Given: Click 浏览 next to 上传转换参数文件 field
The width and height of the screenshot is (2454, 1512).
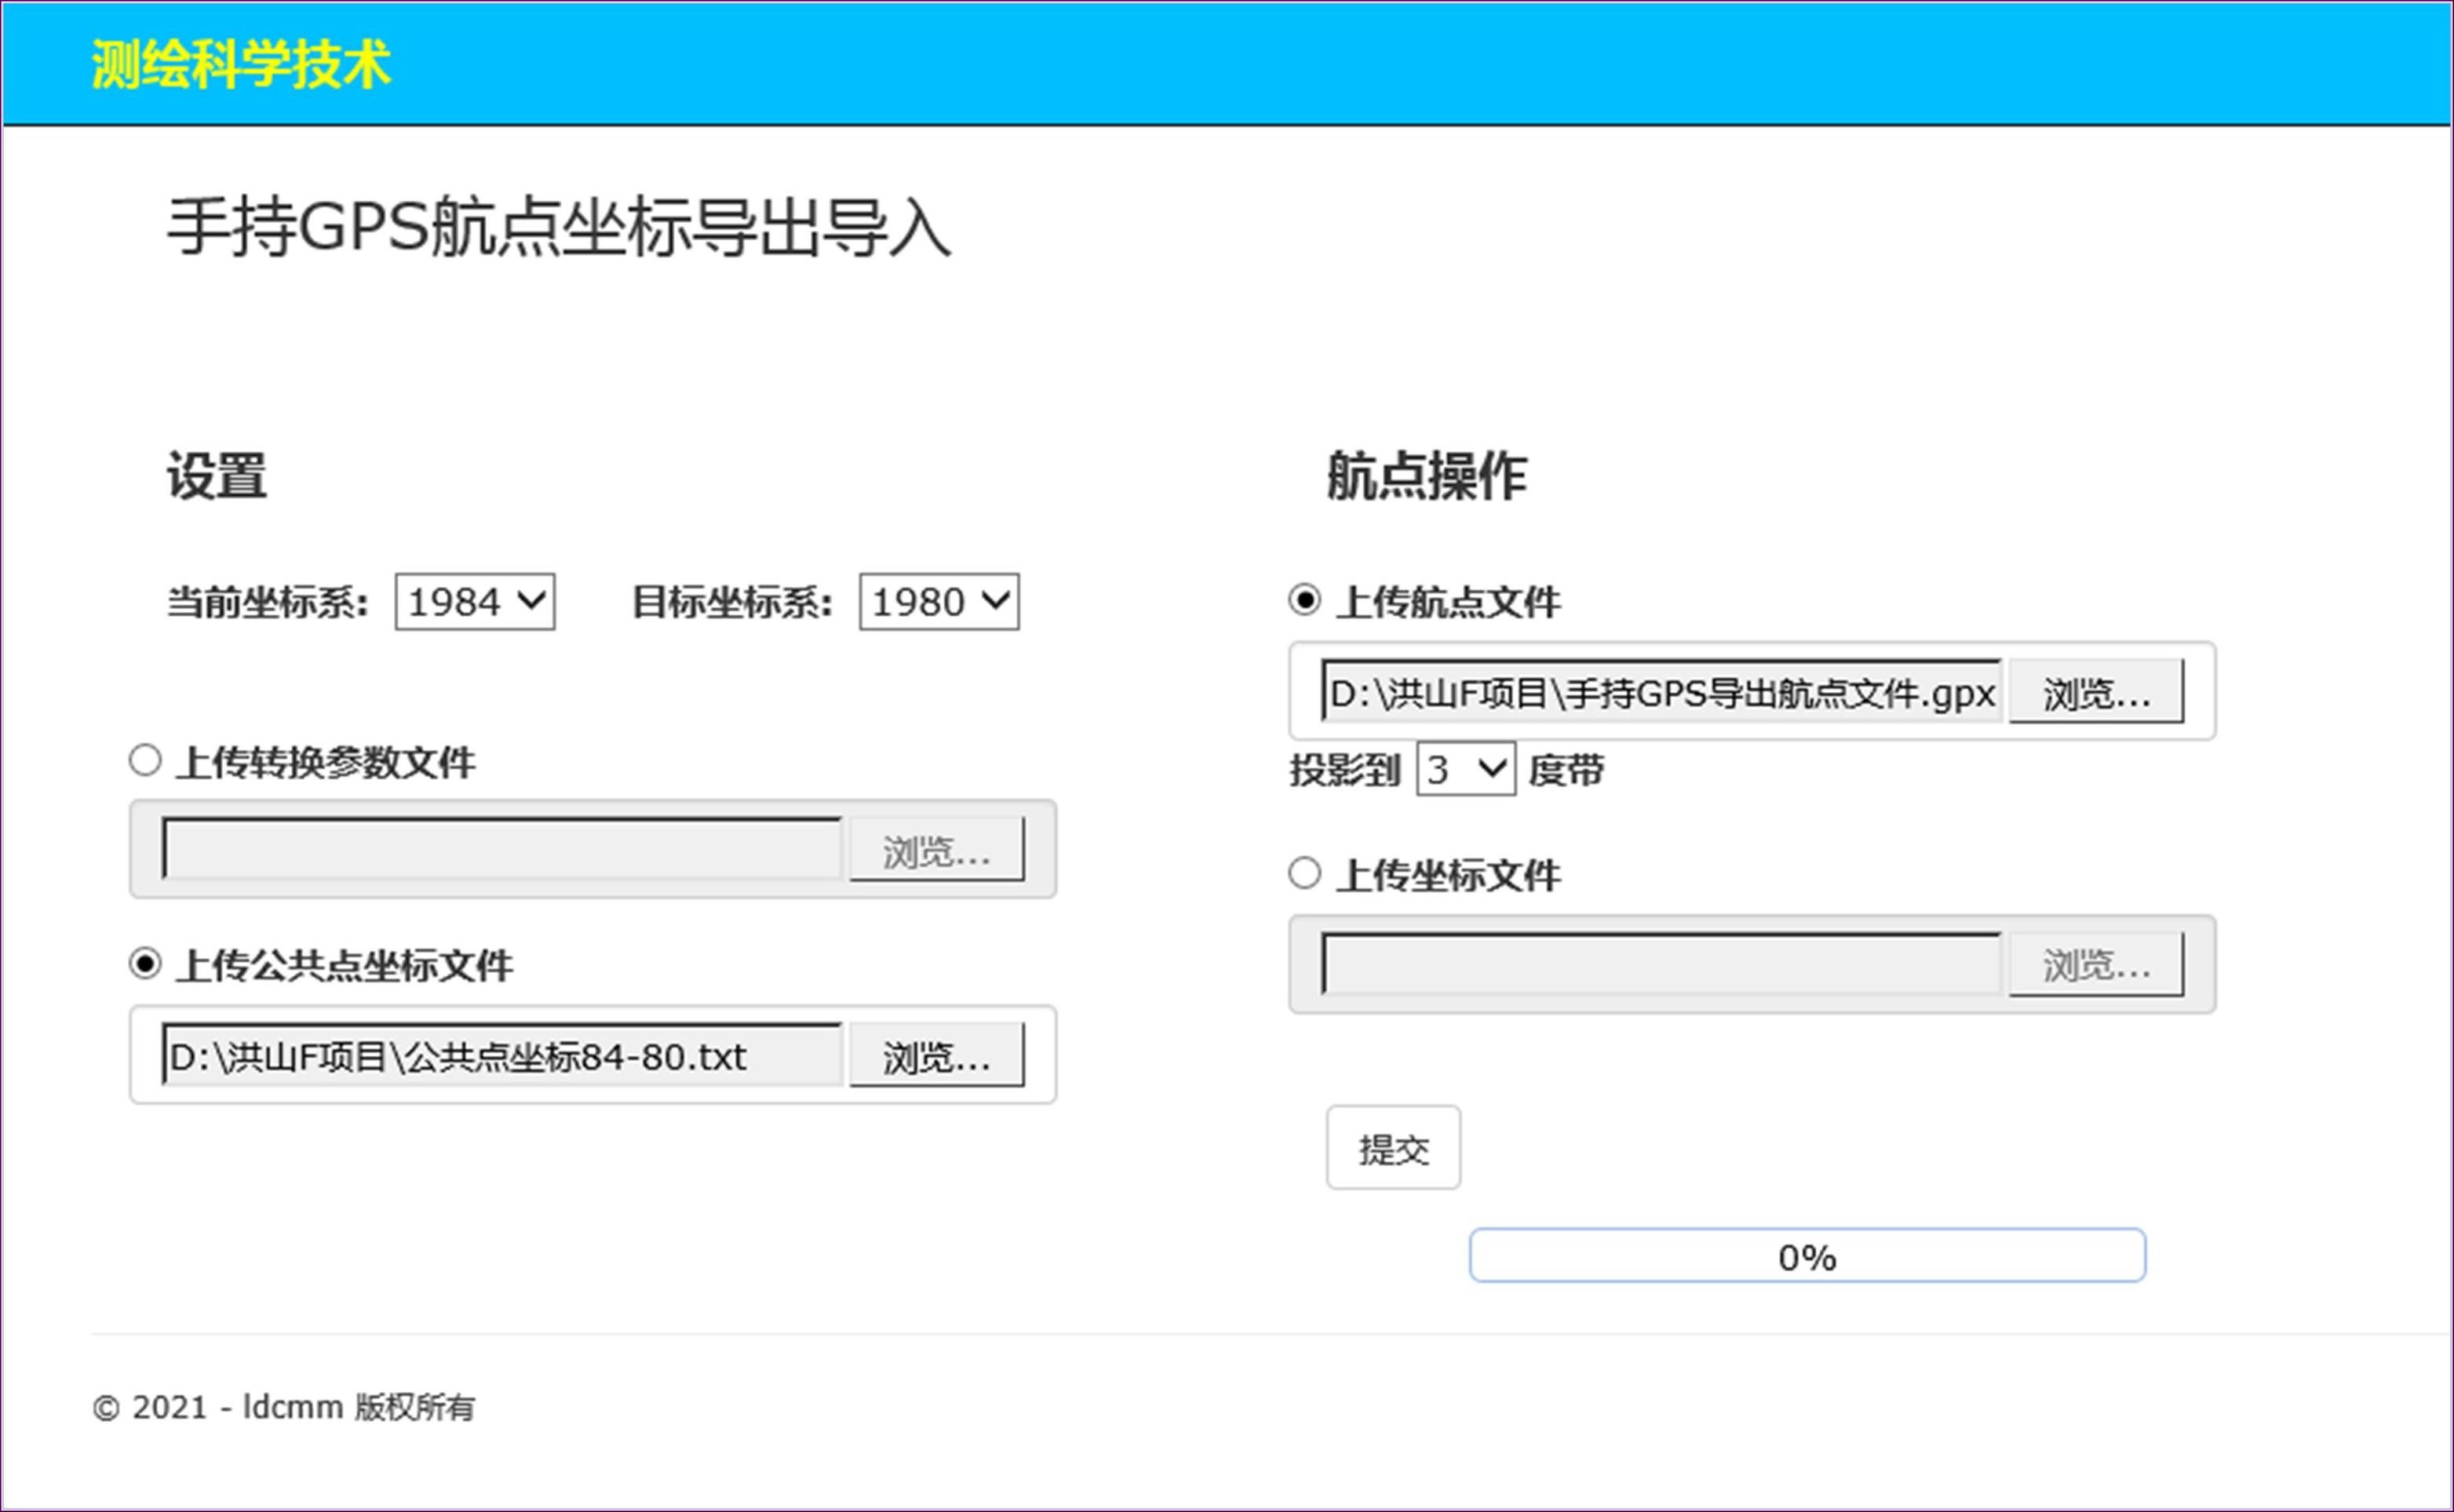Looking at the screenshot, I should click(937, 848).
